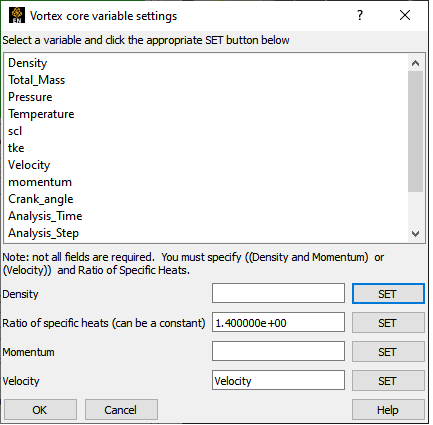Click the question mark help icon
The image size is (433, 425).
[360, 15]
